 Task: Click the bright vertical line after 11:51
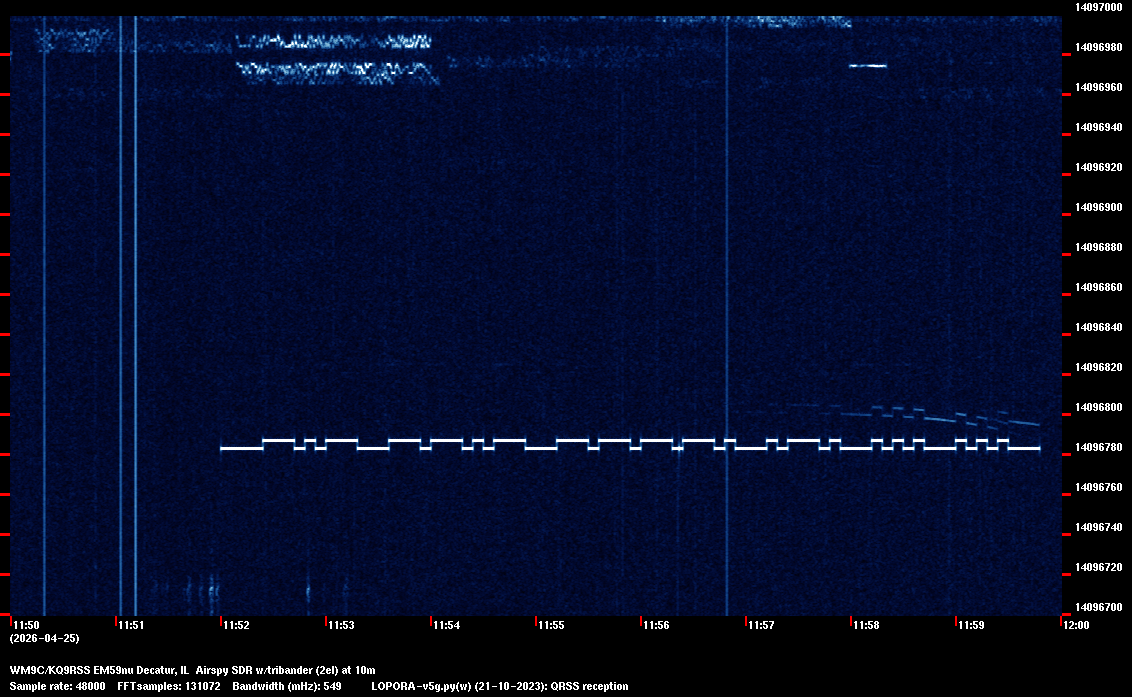coord(135,300)
